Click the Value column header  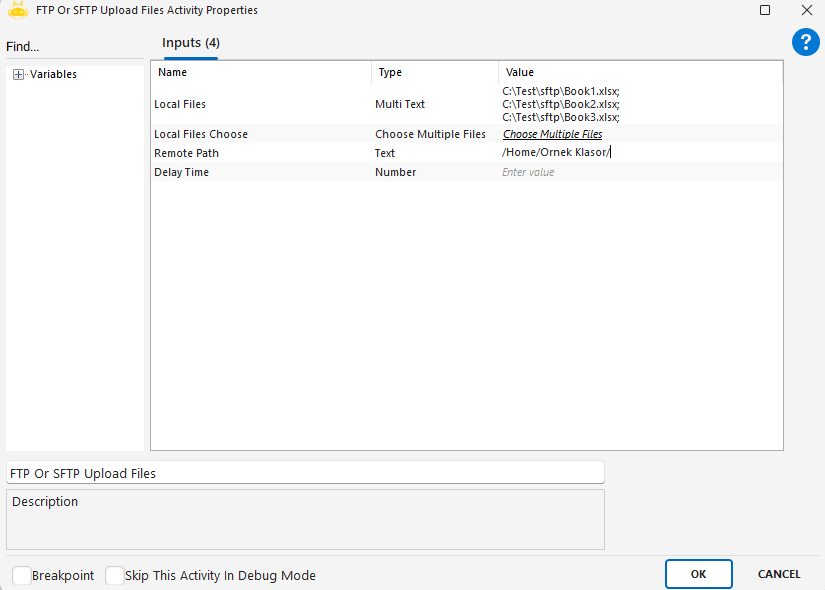click(x=520, y=72)
